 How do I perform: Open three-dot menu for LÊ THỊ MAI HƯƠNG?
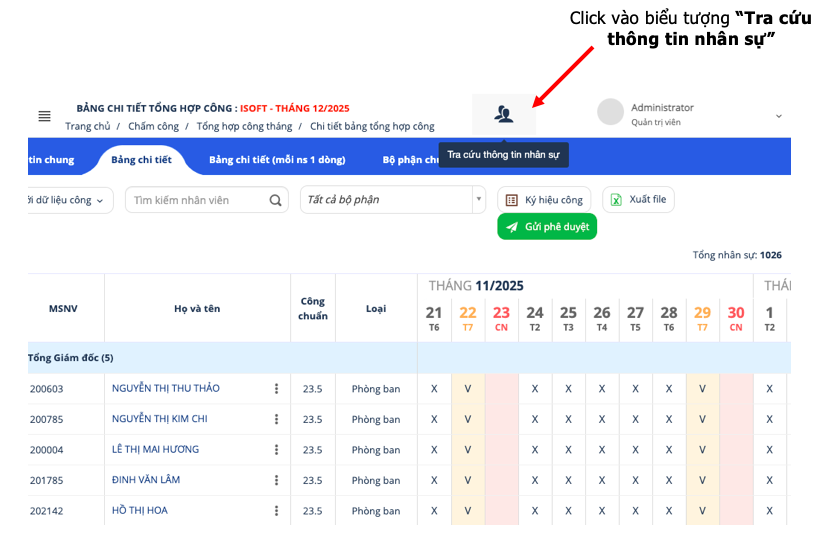[277, 450]
